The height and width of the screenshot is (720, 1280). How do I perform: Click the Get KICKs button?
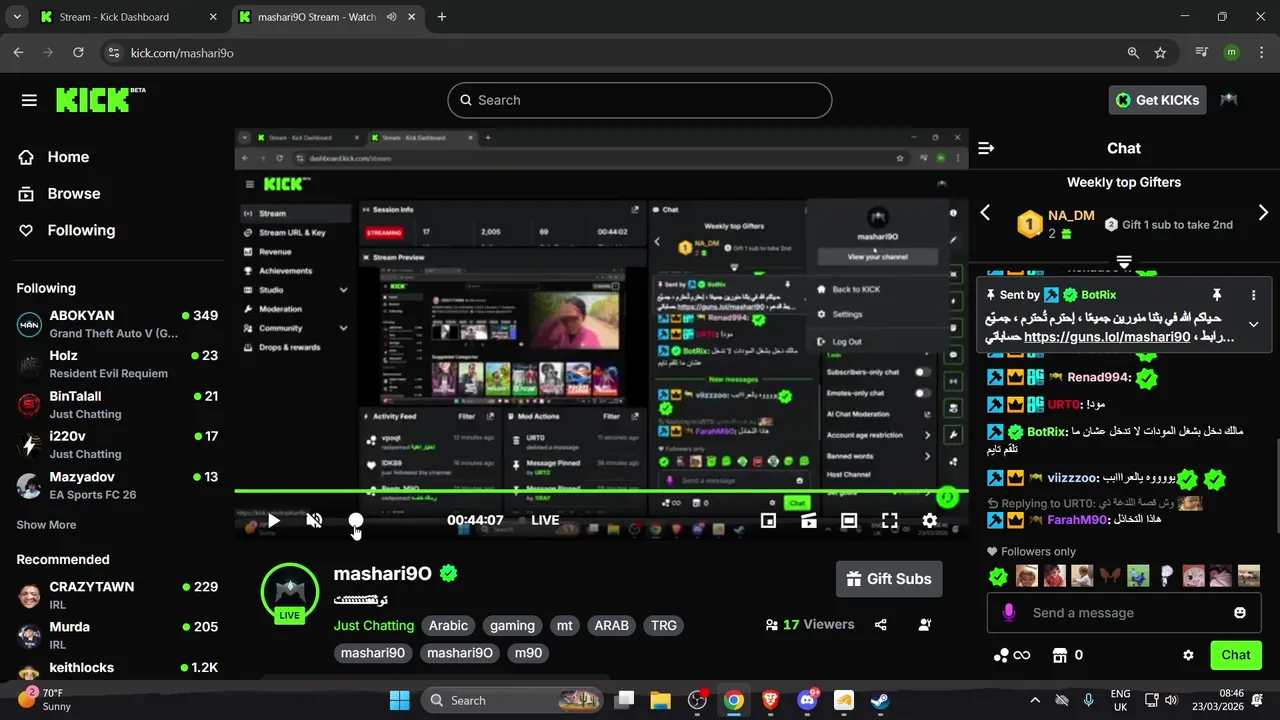click(1157, 100)
